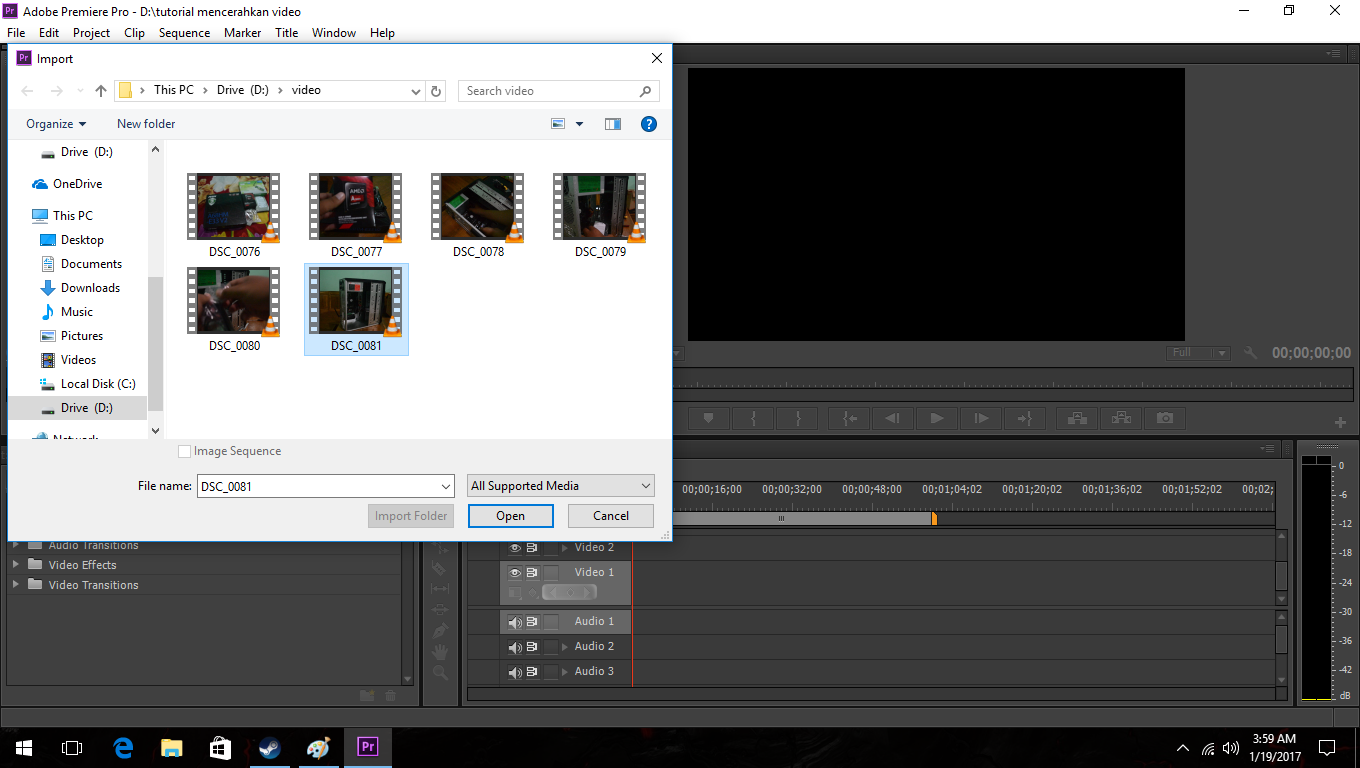Screen dimensions: 1360x768
Task: Mute the Audio 1 track
Action: pos(515,622)
